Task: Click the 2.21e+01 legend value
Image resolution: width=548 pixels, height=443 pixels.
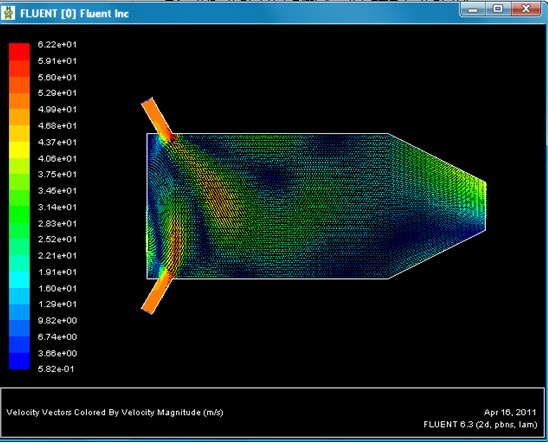Action: click(x=57, y=256)
